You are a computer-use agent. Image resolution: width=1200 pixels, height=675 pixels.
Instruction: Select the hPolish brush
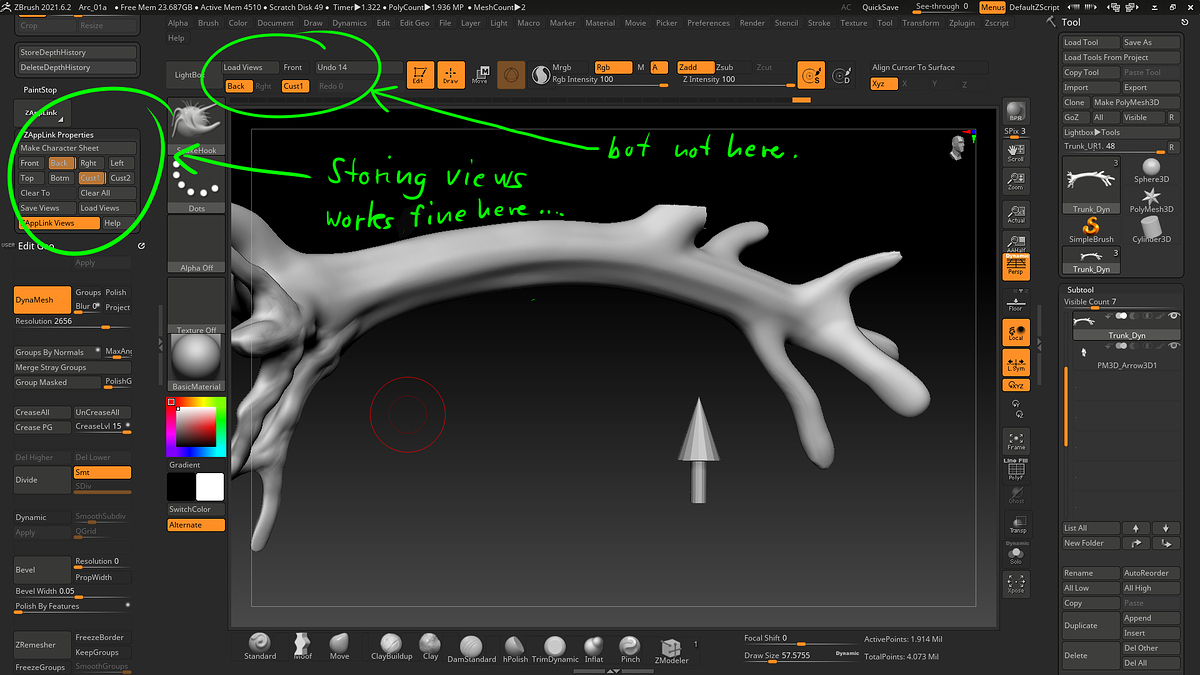(515, 647)
